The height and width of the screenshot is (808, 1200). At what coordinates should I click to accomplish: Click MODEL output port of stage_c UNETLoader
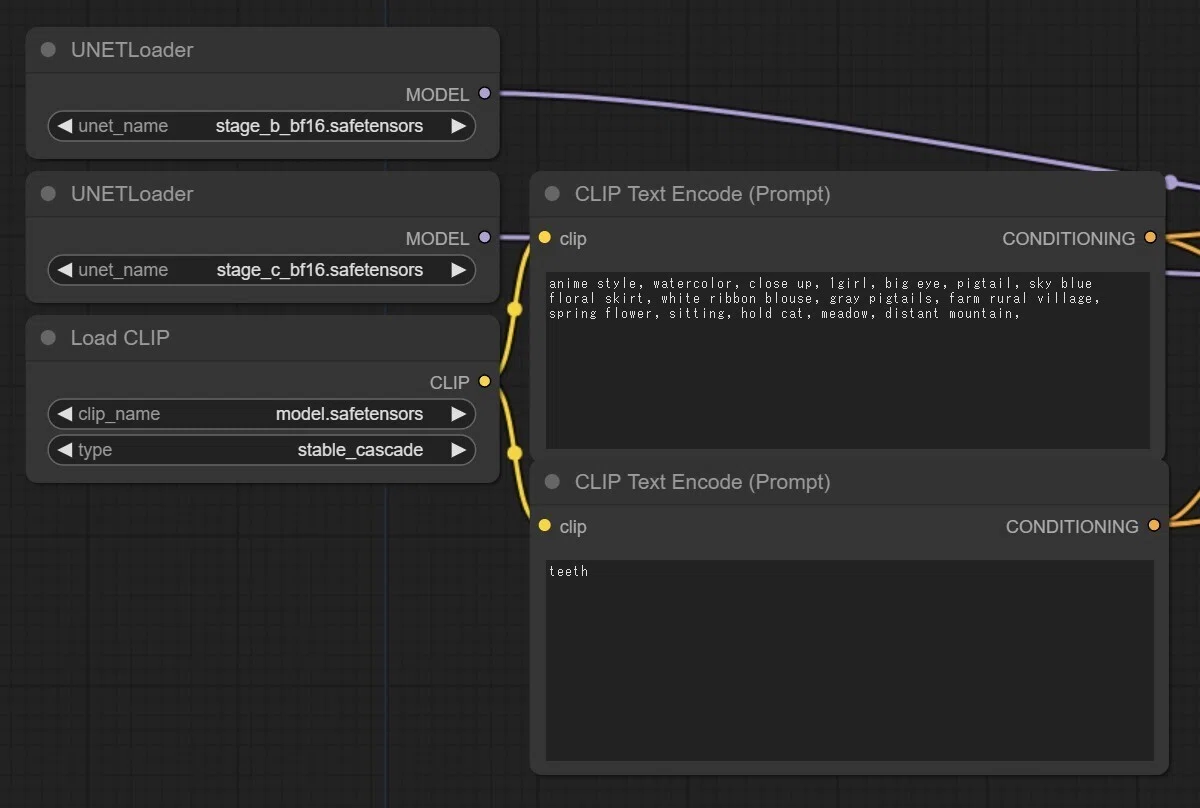click(485, 238)
